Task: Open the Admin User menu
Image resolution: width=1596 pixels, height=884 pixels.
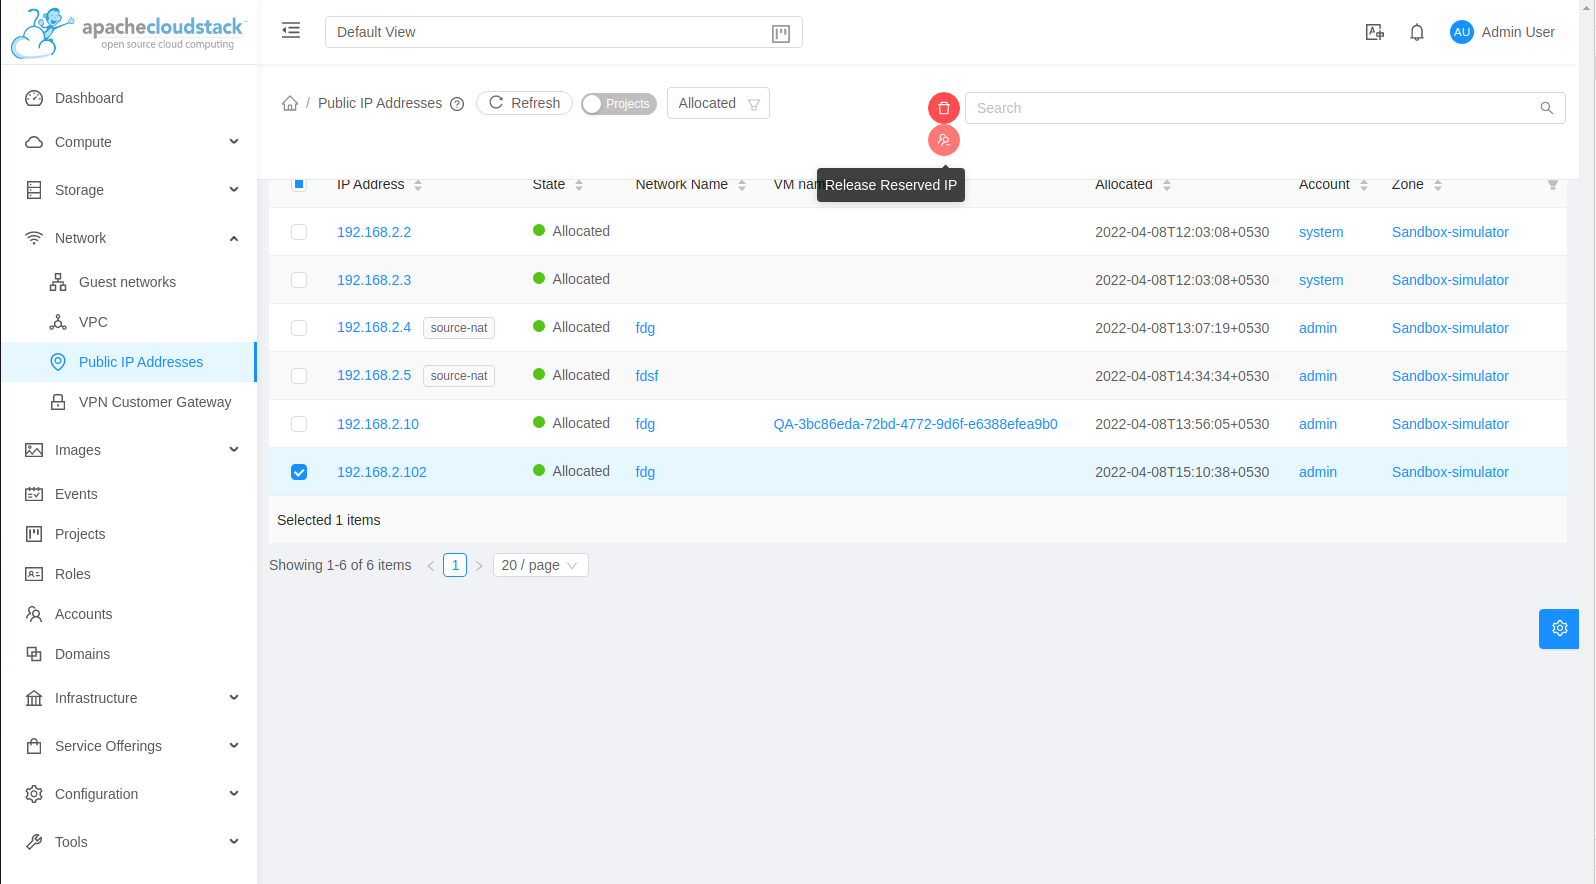Action: (1502, 32)
